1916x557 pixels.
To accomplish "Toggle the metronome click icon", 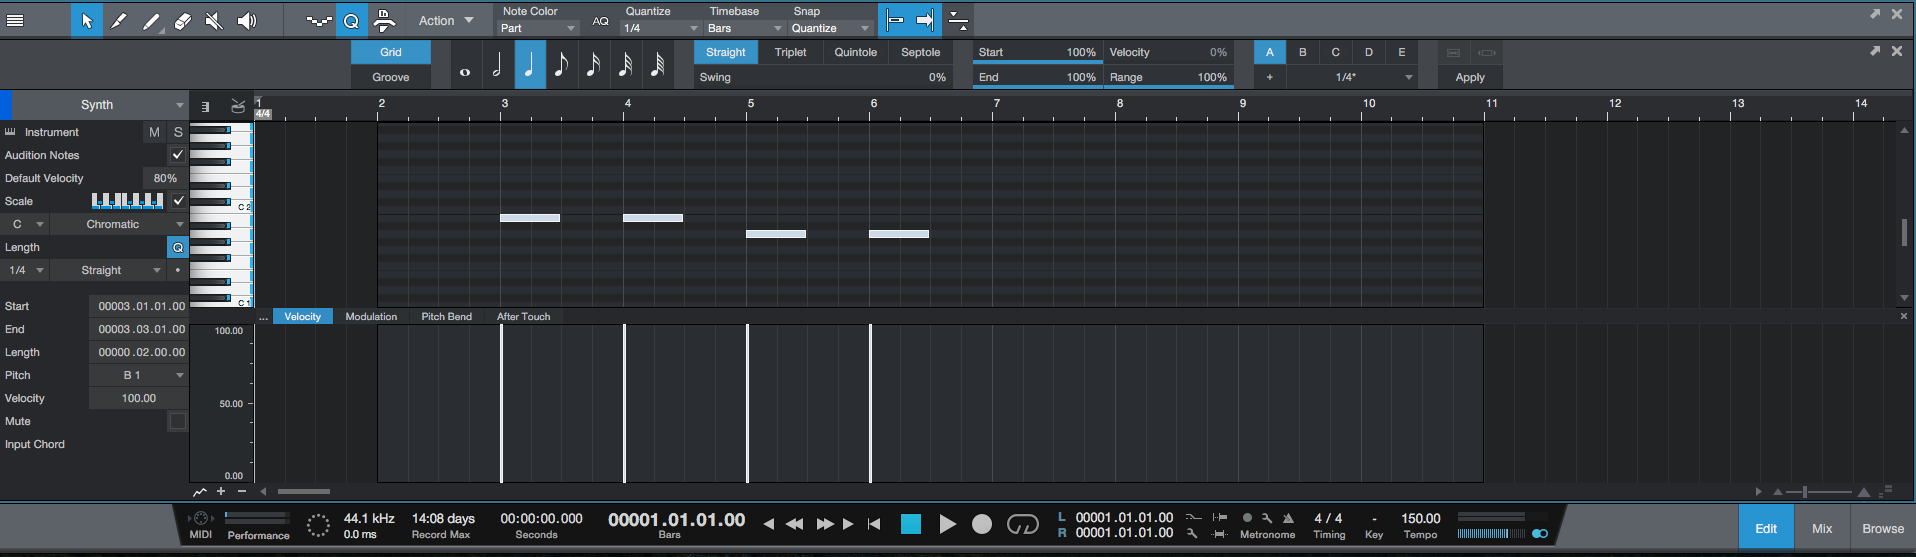I will click(1288, 518).
